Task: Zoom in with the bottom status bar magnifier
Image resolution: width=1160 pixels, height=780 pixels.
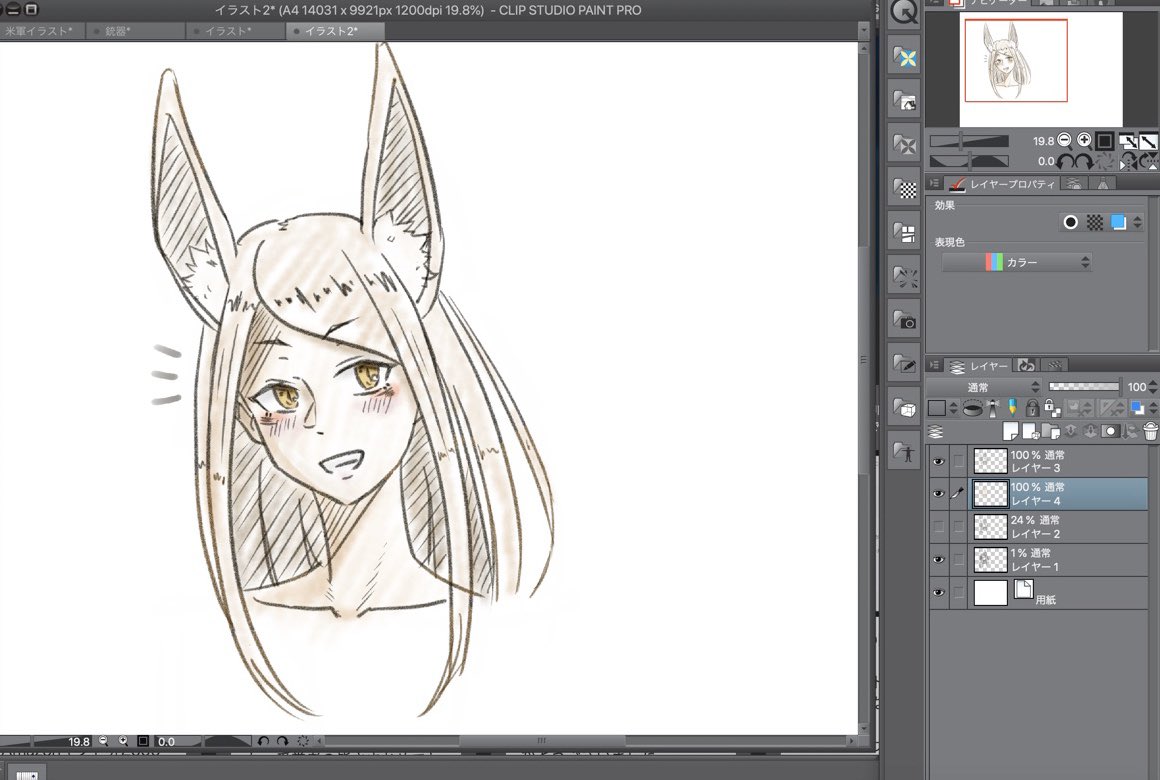Action: [123, 741]
